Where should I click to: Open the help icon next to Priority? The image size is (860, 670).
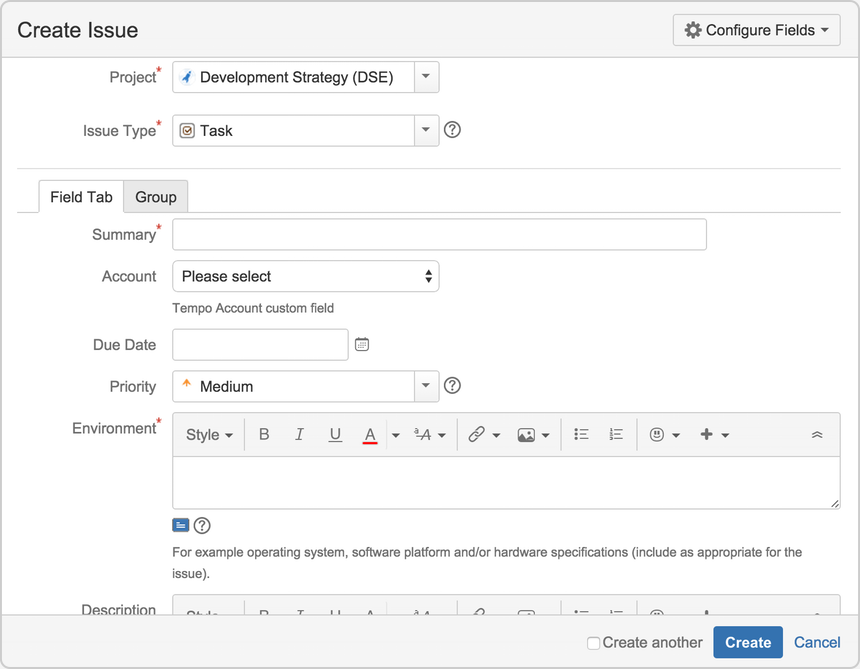coord(452,385)
